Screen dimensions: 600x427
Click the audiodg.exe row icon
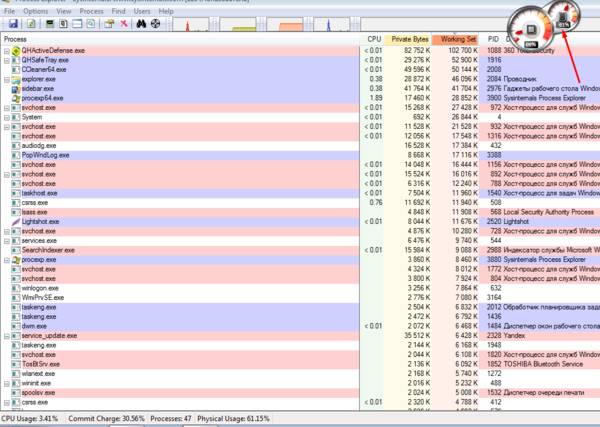pos(16,146)
